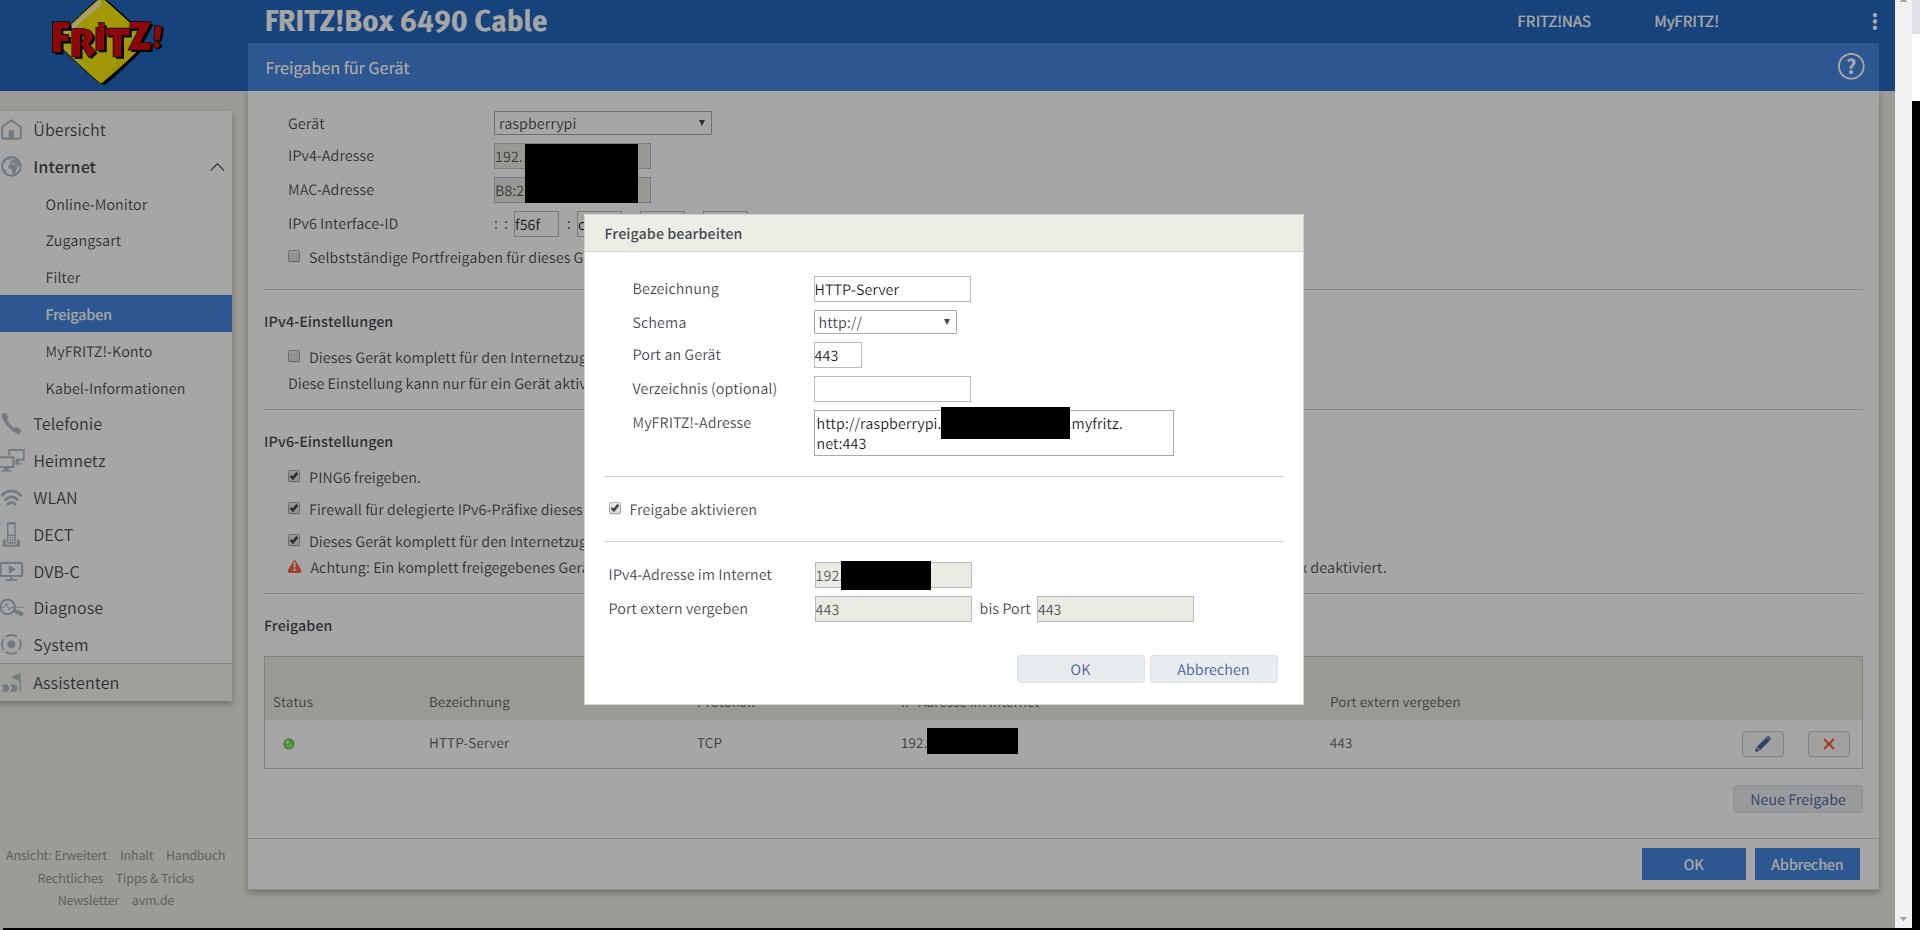Click the Internet globe icon
Screen dimensions: 1920x930
tap(12, 167)
